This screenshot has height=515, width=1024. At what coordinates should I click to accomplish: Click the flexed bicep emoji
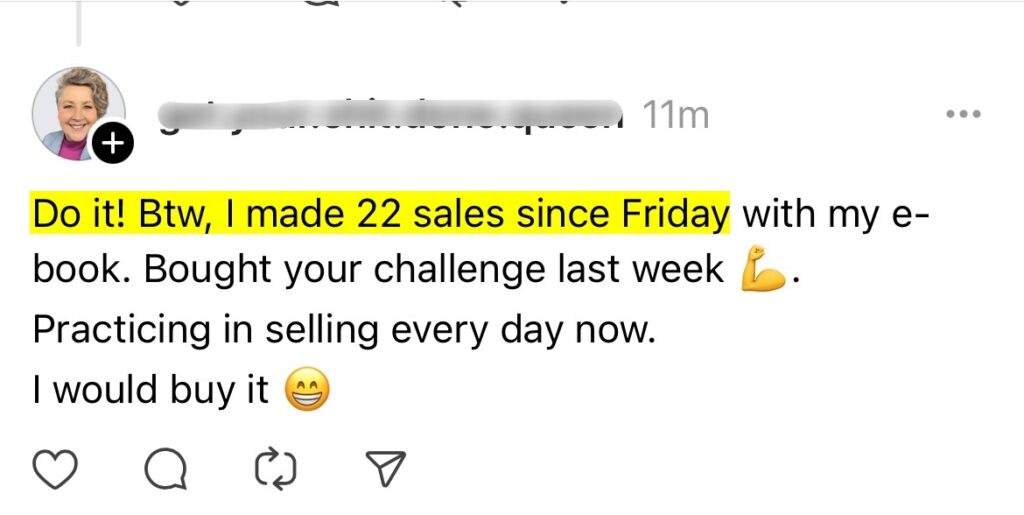(763, 271)
